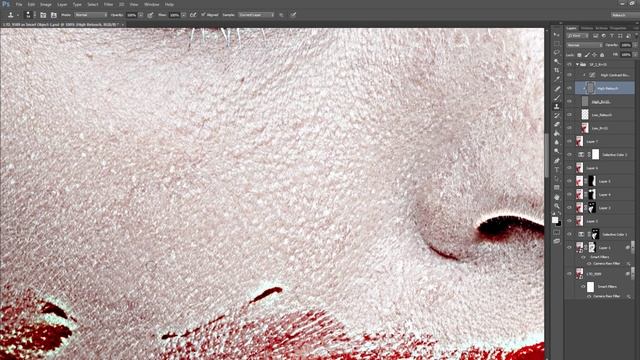Screen dimensions: 640x360
Task: Toggle visibility of Layer 1
Action: [569, 247]
